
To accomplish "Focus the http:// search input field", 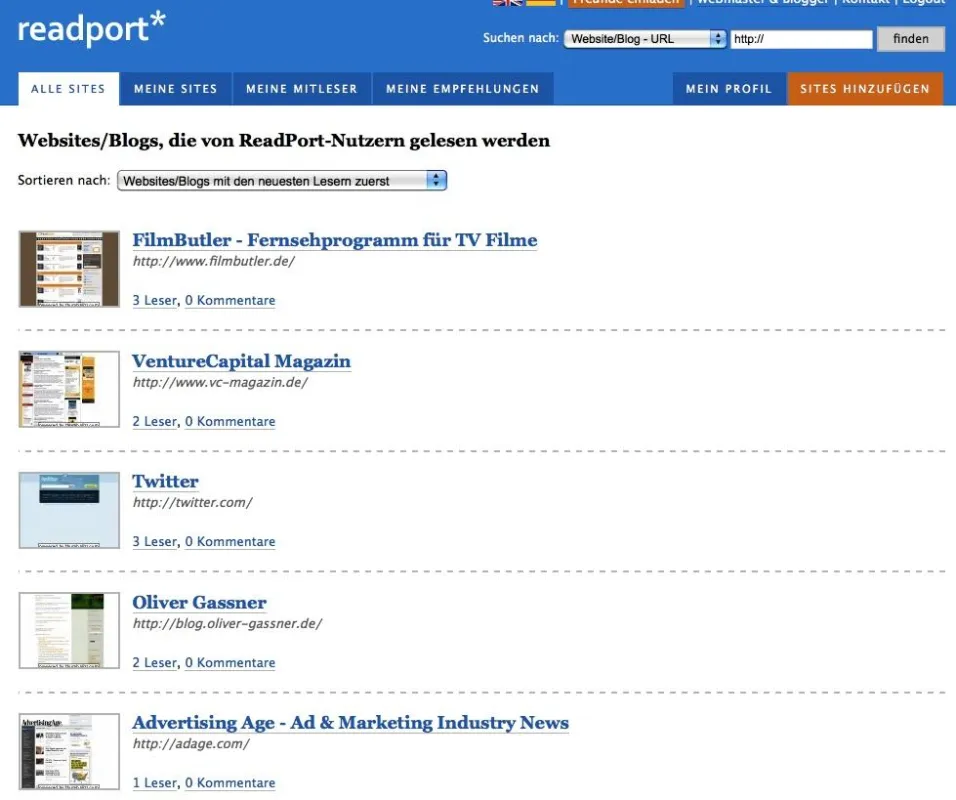I will [802, 39].
